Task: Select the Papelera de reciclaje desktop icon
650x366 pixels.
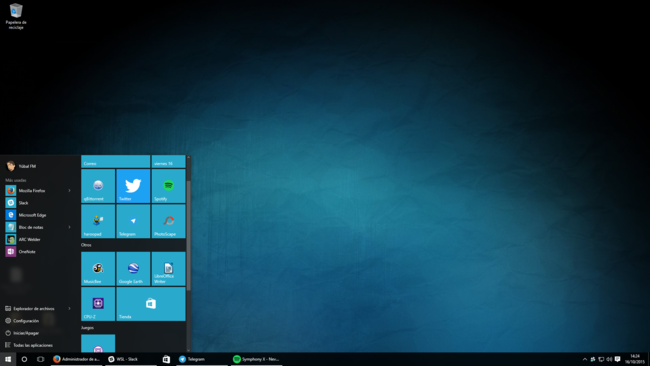Action: tap(16, 16)
